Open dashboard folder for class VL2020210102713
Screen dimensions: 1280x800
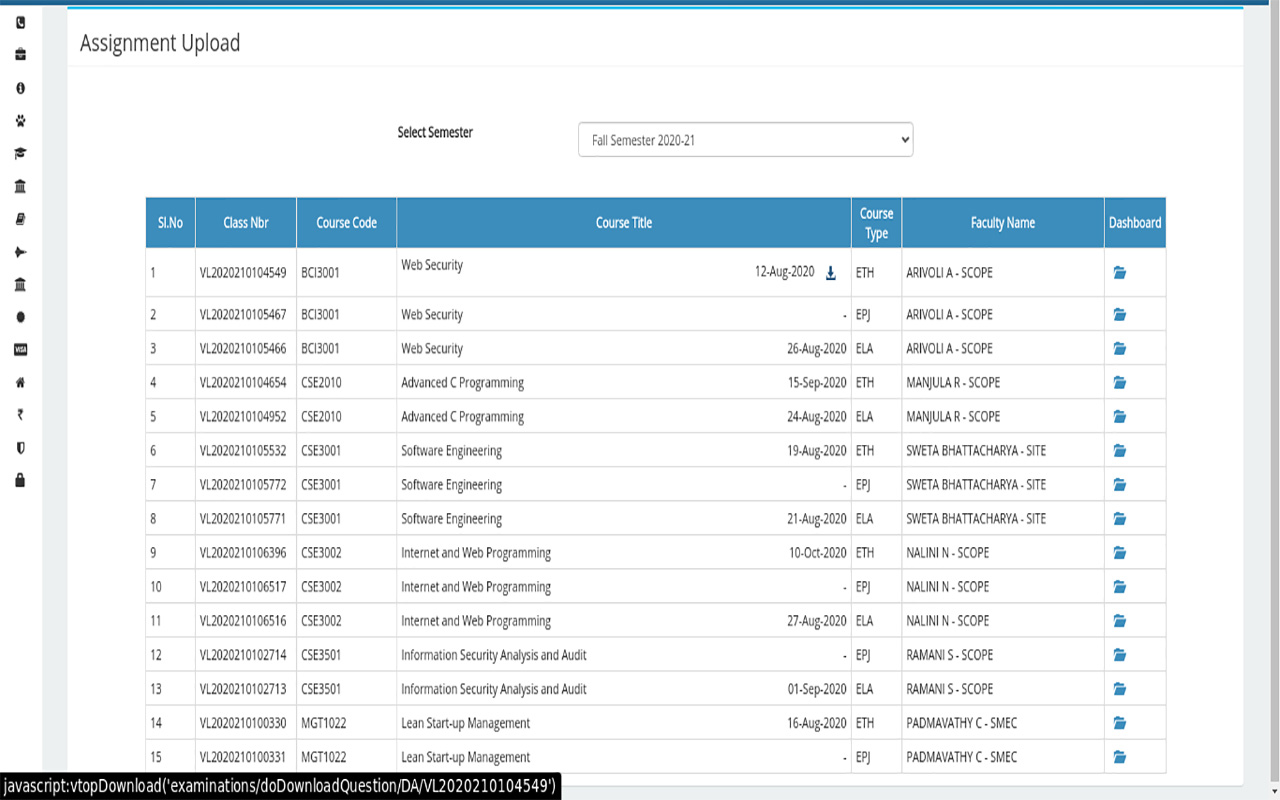(x=1120, y=688)
